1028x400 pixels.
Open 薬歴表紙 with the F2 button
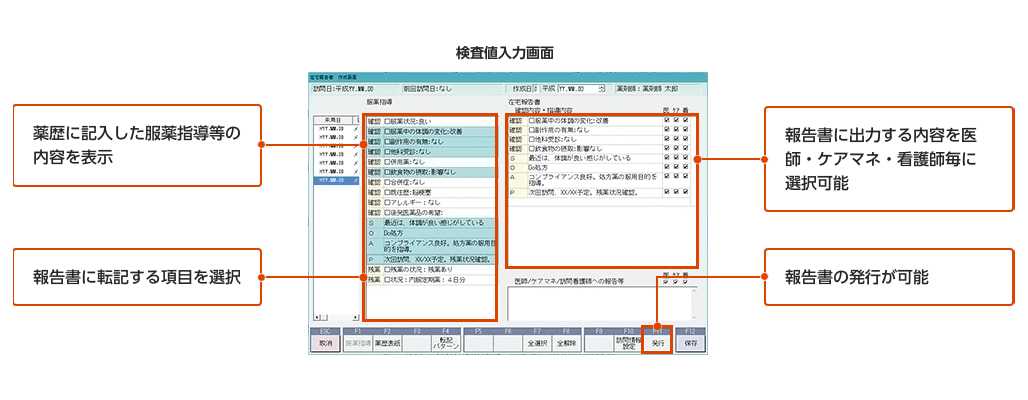[x=386, y=341]
